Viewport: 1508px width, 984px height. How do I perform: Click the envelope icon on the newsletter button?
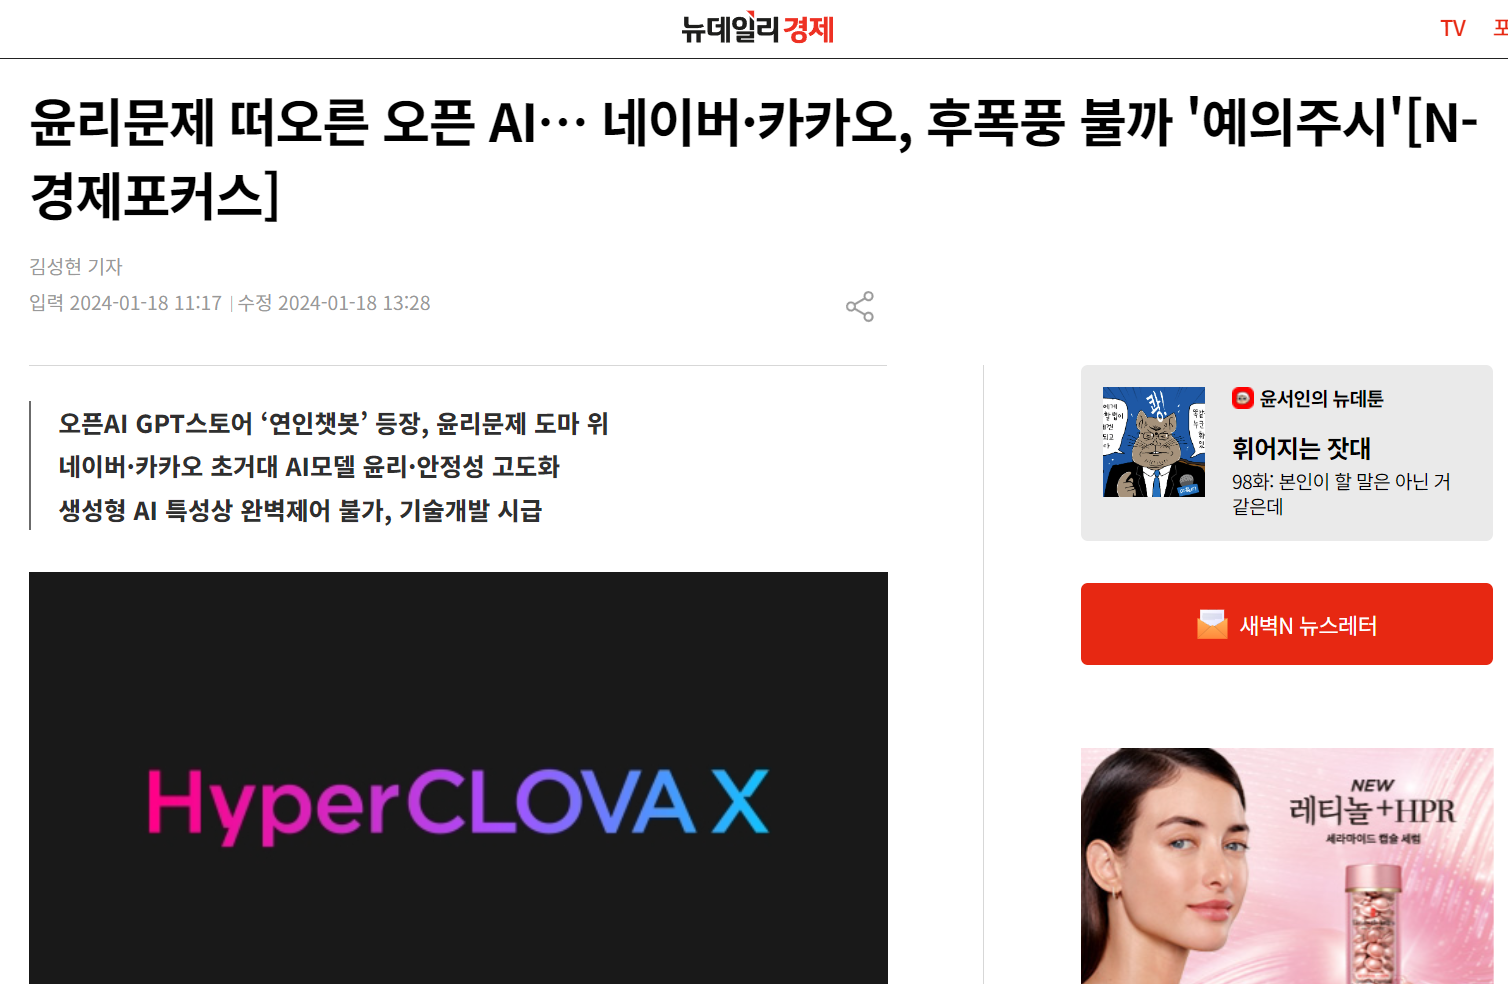(x=1212, y=625)
